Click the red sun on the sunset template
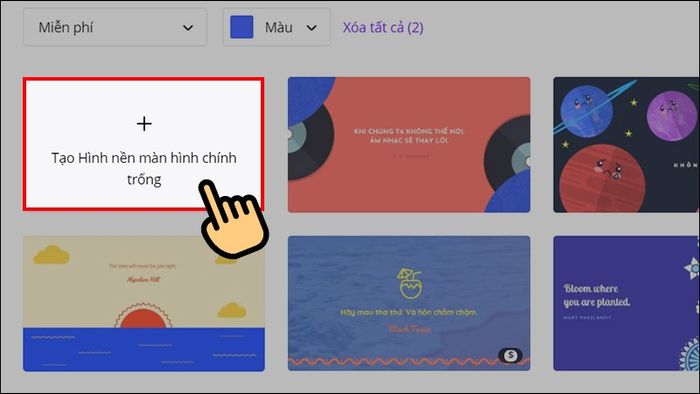 click(x=143, y=316)
